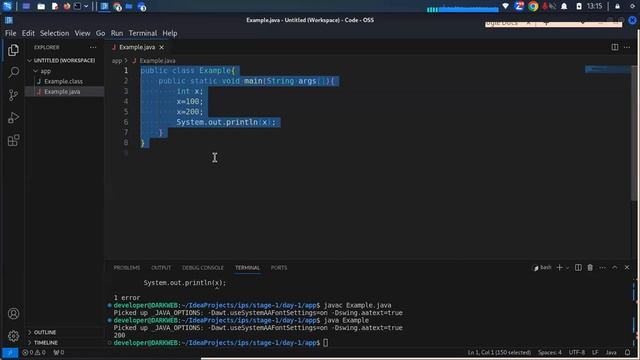The width and height of the screenshot is (640, 360).
Task: Click the Example.java breadcrumb segment
Action: coord(157,61)
